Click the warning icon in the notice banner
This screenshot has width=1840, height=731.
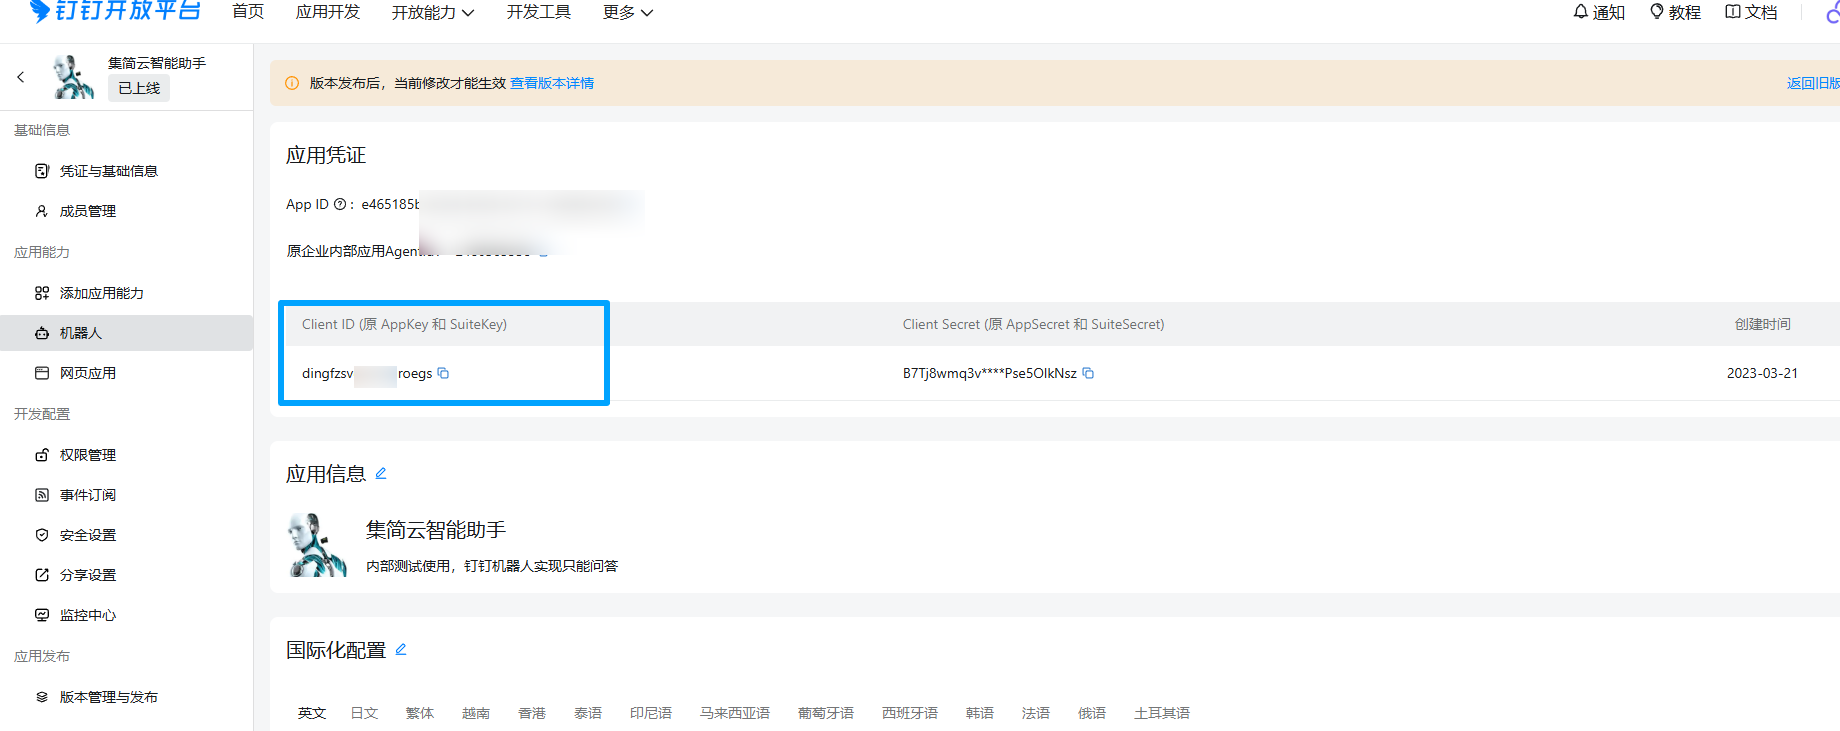(292, 83)
